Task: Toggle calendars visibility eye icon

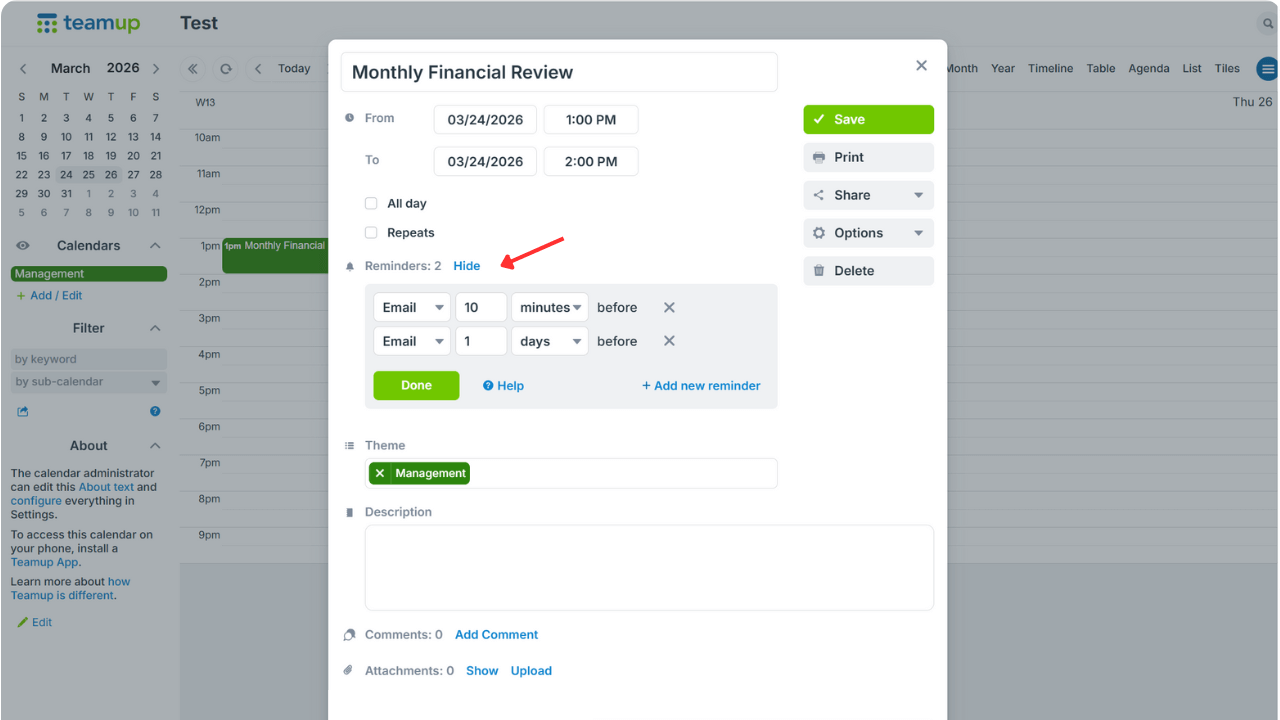Action: (x=23, y=246)
